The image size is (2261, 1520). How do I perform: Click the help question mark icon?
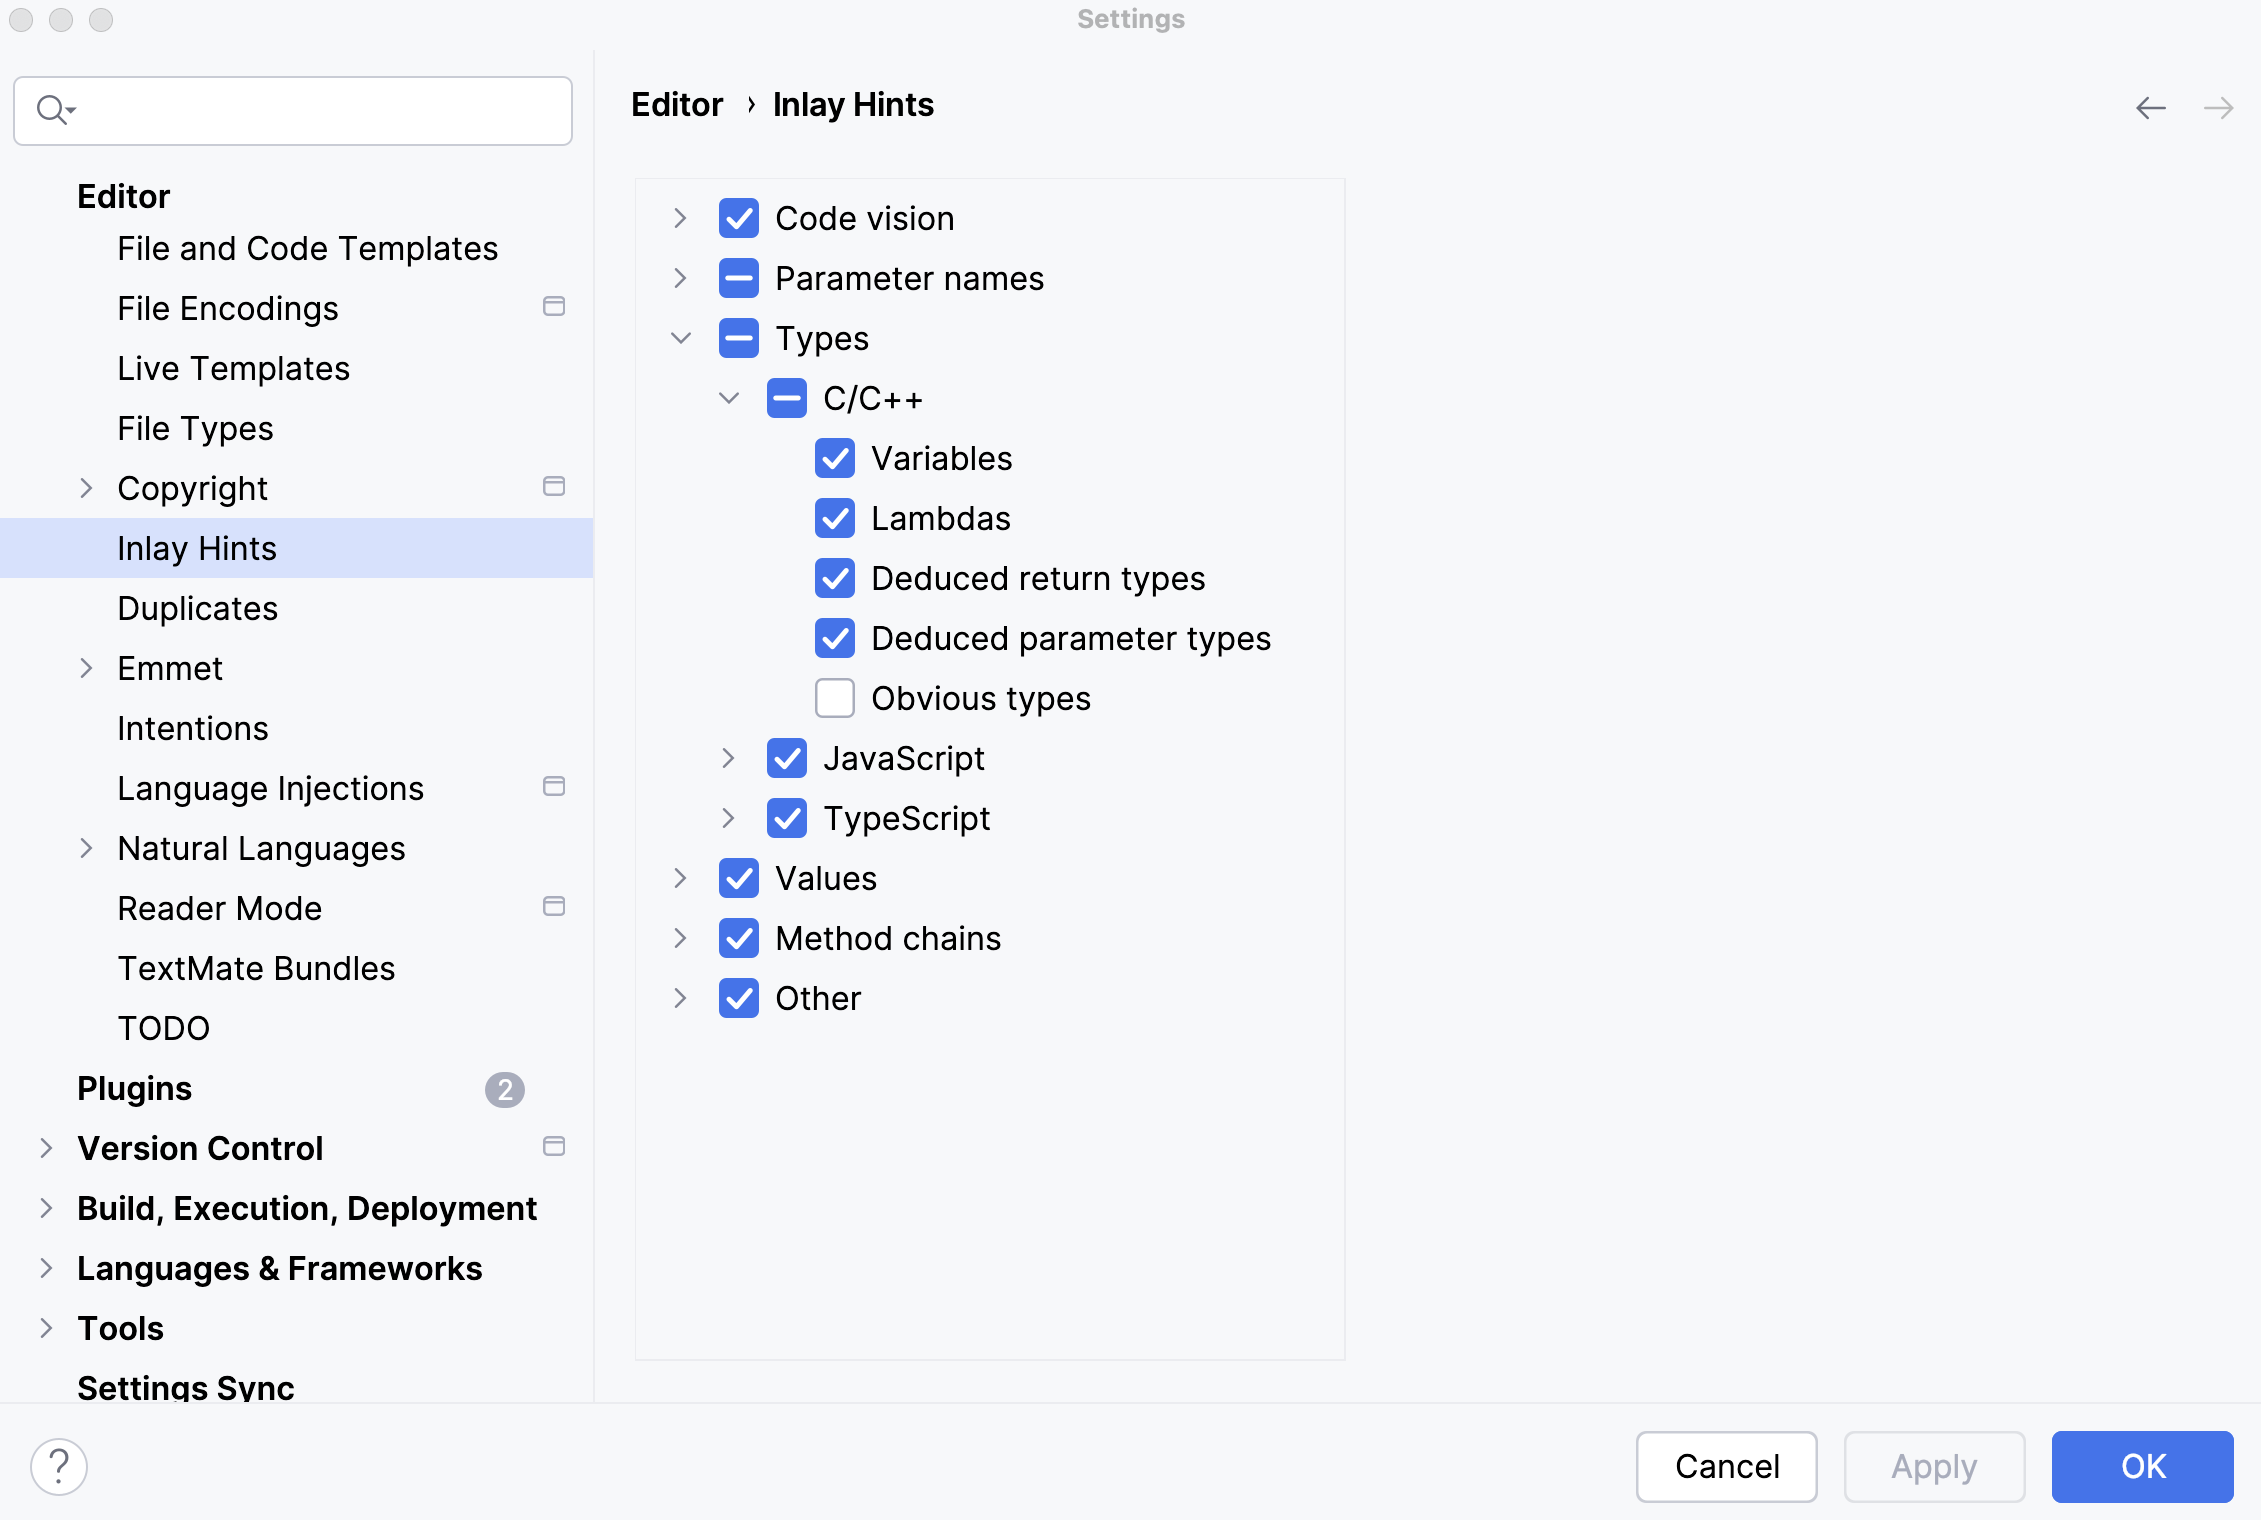[x=58, y=1466]
